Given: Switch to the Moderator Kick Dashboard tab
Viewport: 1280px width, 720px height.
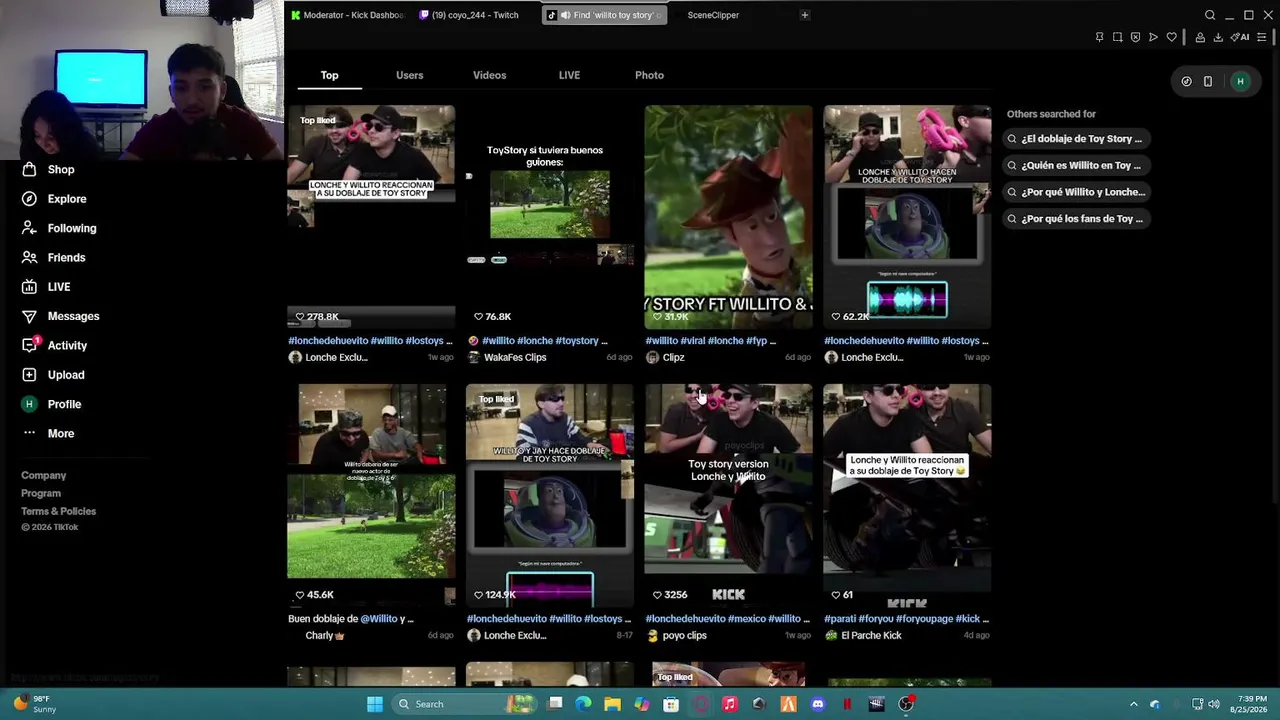Looking at the screenshot, I should pos(347,15).
